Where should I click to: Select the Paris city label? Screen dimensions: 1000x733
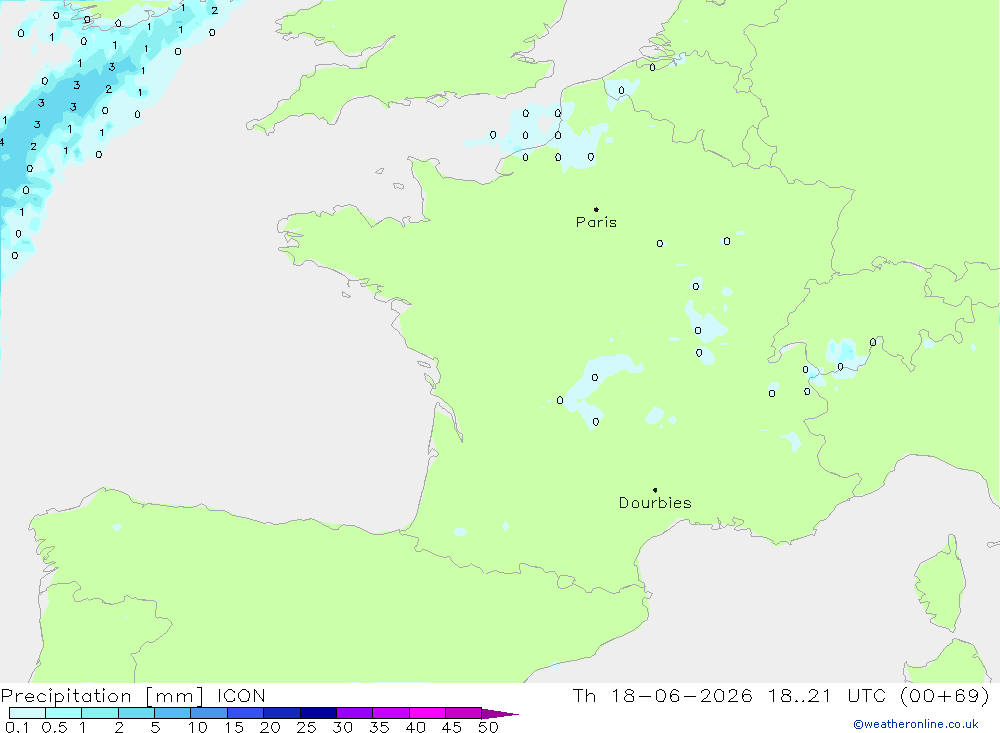point(596,222)
